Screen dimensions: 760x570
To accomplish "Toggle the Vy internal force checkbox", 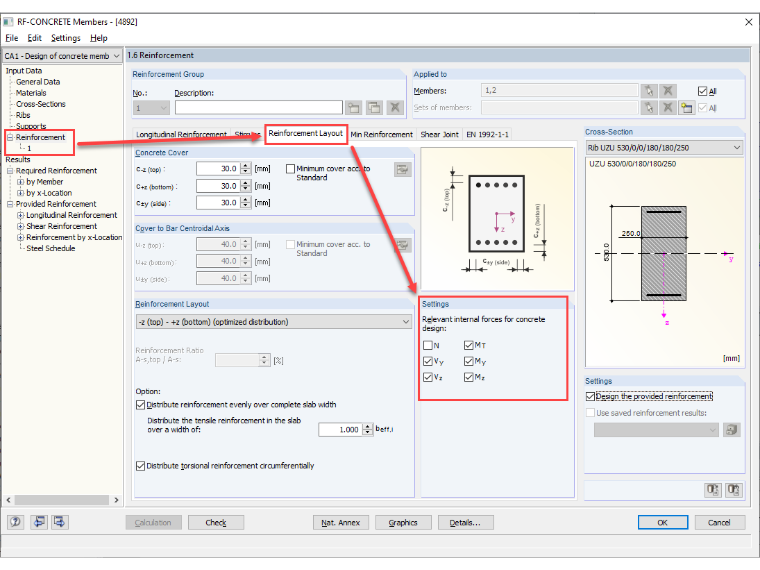I will pos(428,361).
